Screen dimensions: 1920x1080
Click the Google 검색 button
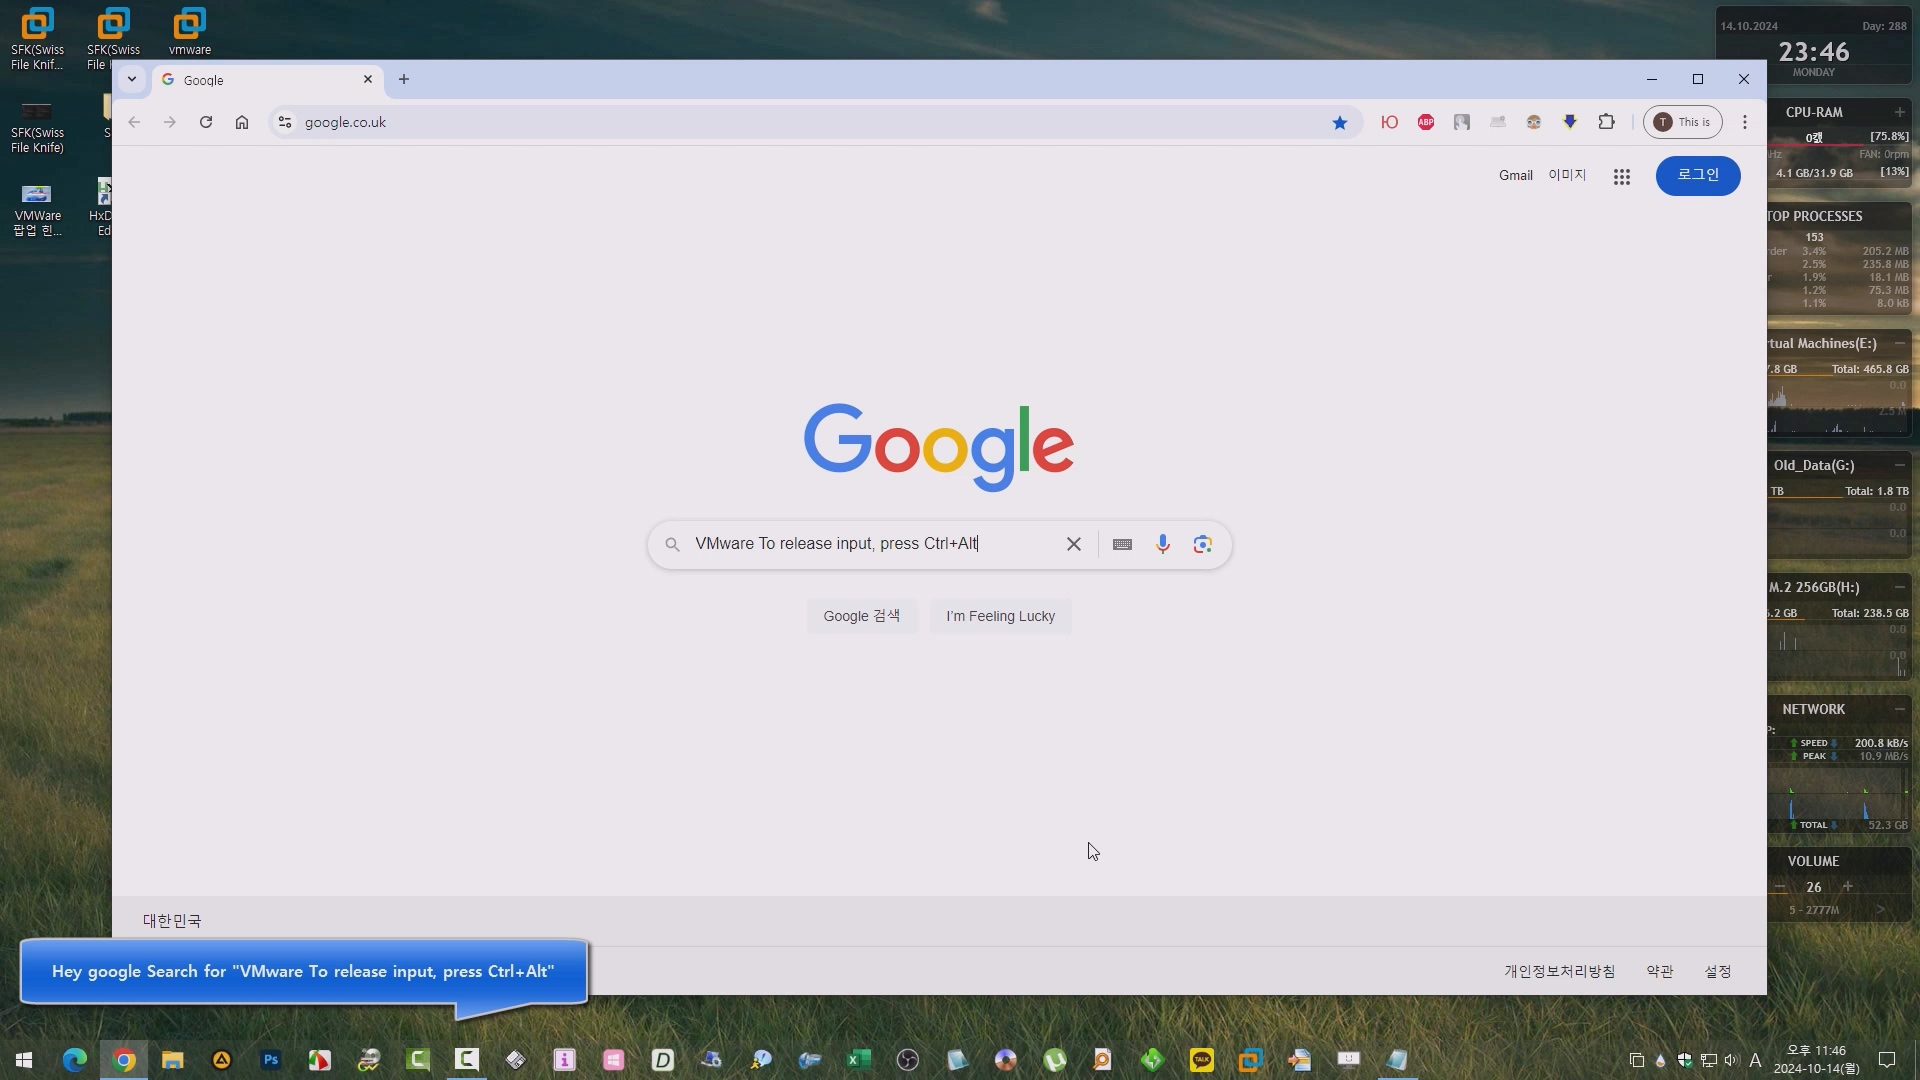pyautogui.click(x=861, y=616)
